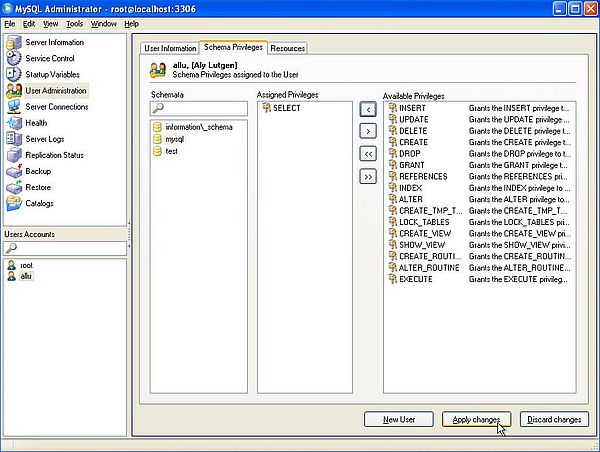Image resolution: width=600 pixels, height=452 pixels.
Task: Open Server Connections monitor icon
Action: click(x=14, y=107)
